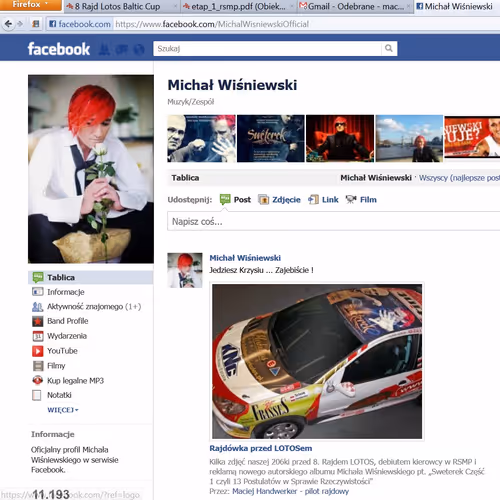Viewport: 500px width, 500px height.
Task: Select the Post share option
Action: [x=235, y=200]
